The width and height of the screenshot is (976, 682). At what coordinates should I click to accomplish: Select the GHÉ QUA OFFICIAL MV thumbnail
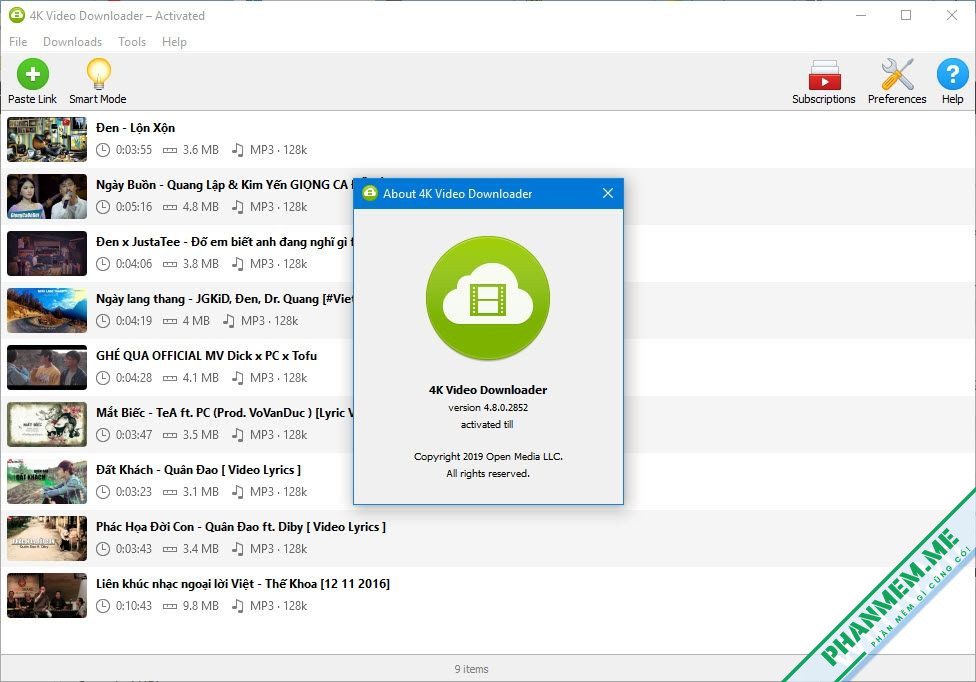click(47, 367)
